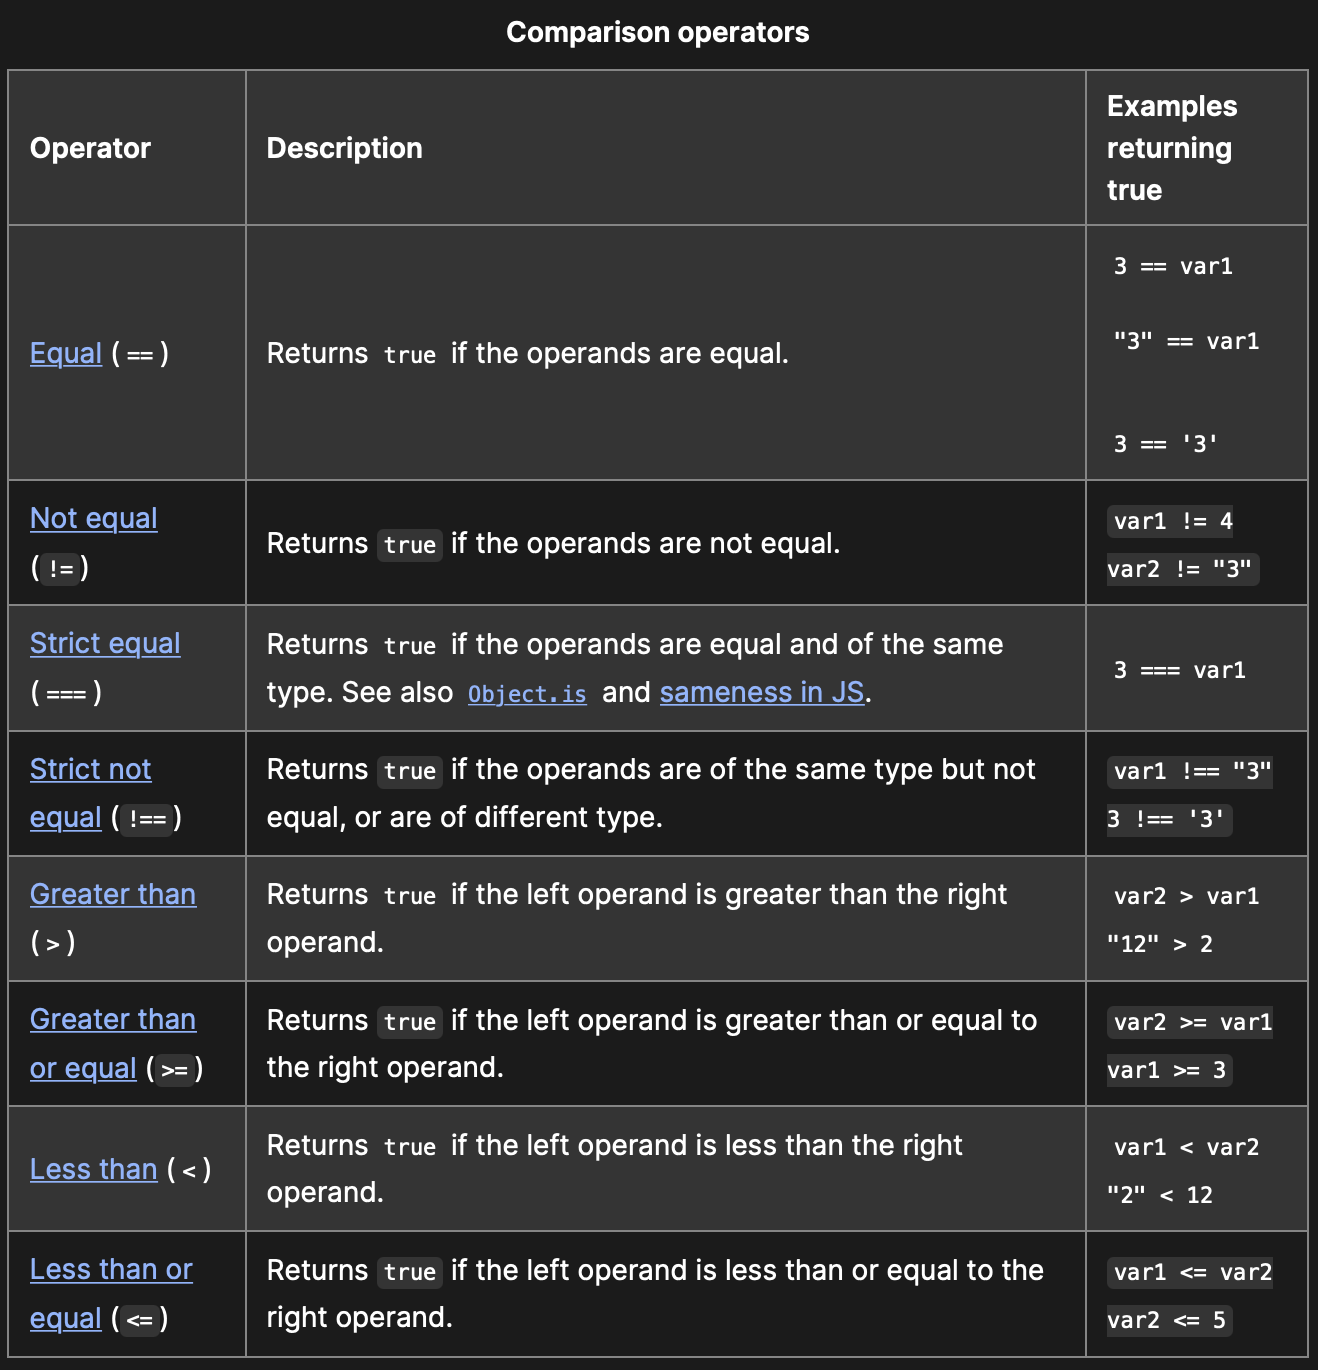Follow the Strict not equal link
The image size is (1318, 1370).
point(90,769)
